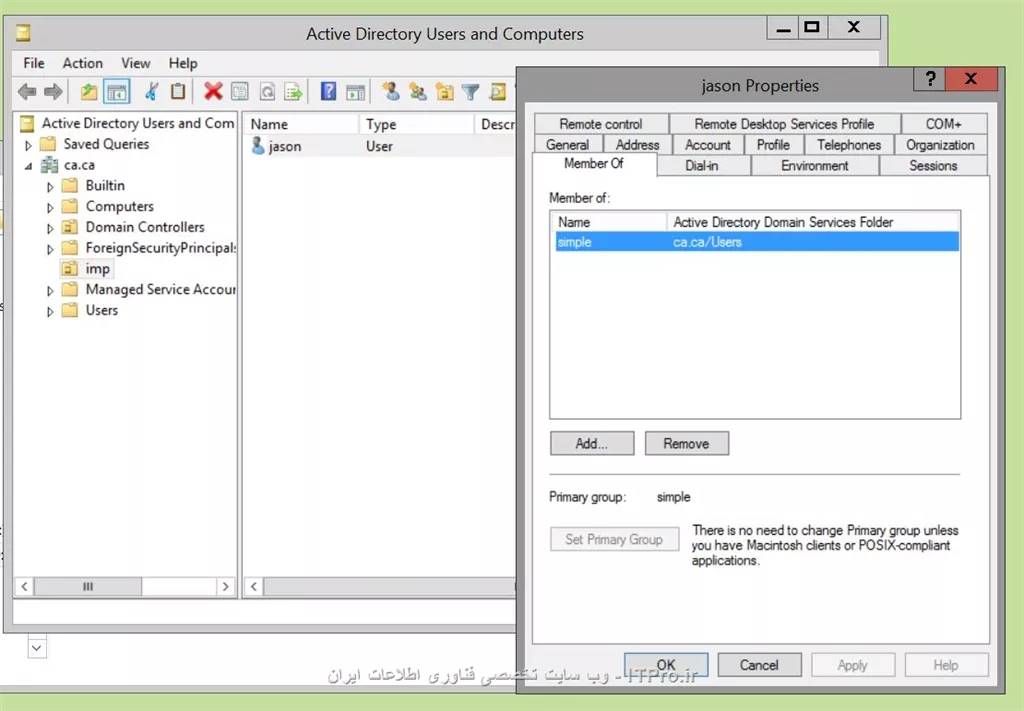The width and height of the screenshot is (1024, 711).
Task: Create a new user via toolbar icon
Action: (x=391, y=91)
